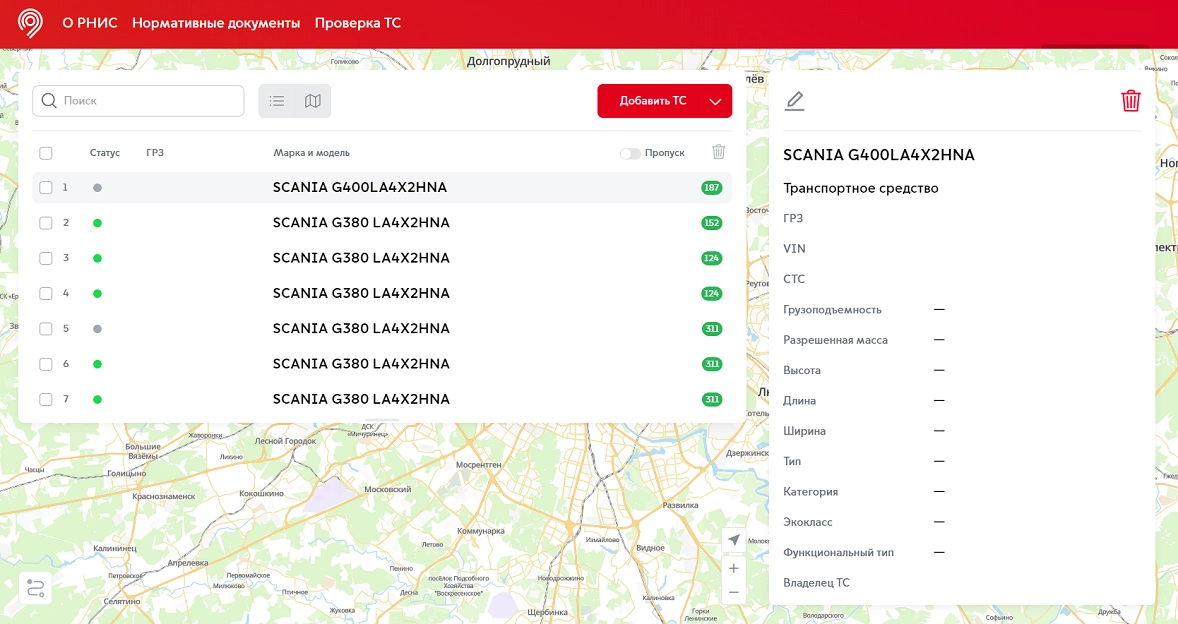Open Нормативные документы section

pyautogui.click(x=216, y=23)
